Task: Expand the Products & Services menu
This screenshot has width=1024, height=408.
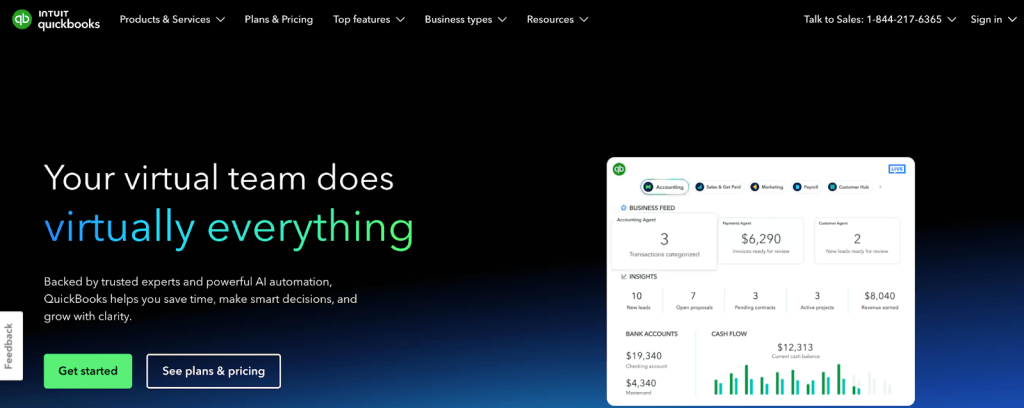Action: click(172, 19)
